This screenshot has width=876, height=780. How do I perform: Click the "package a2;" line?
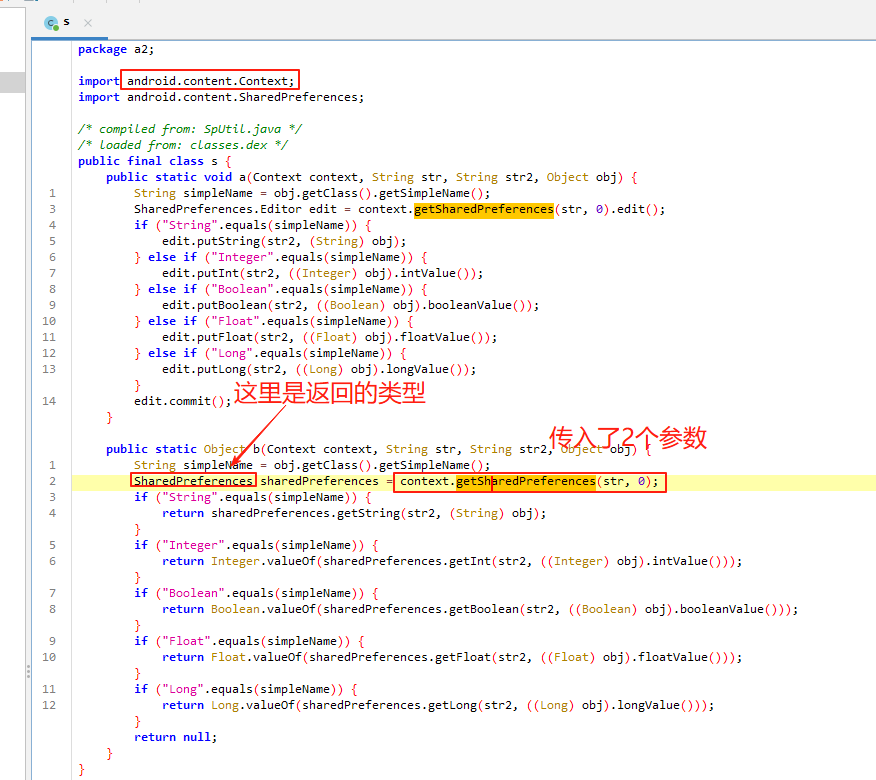point(116,49)
